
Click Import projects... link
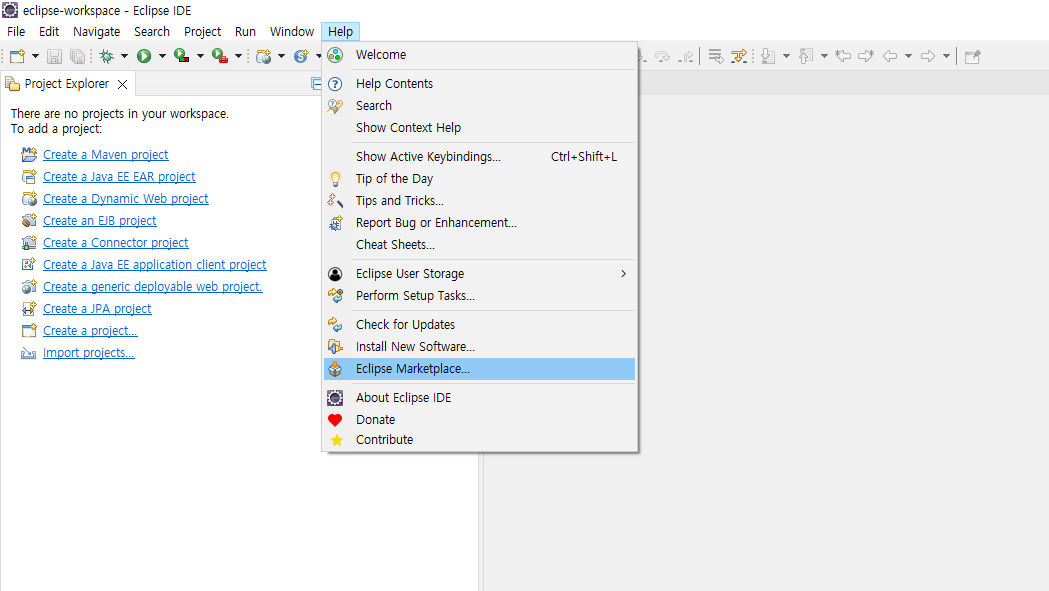pyautogui.click(x=88, y=353)
